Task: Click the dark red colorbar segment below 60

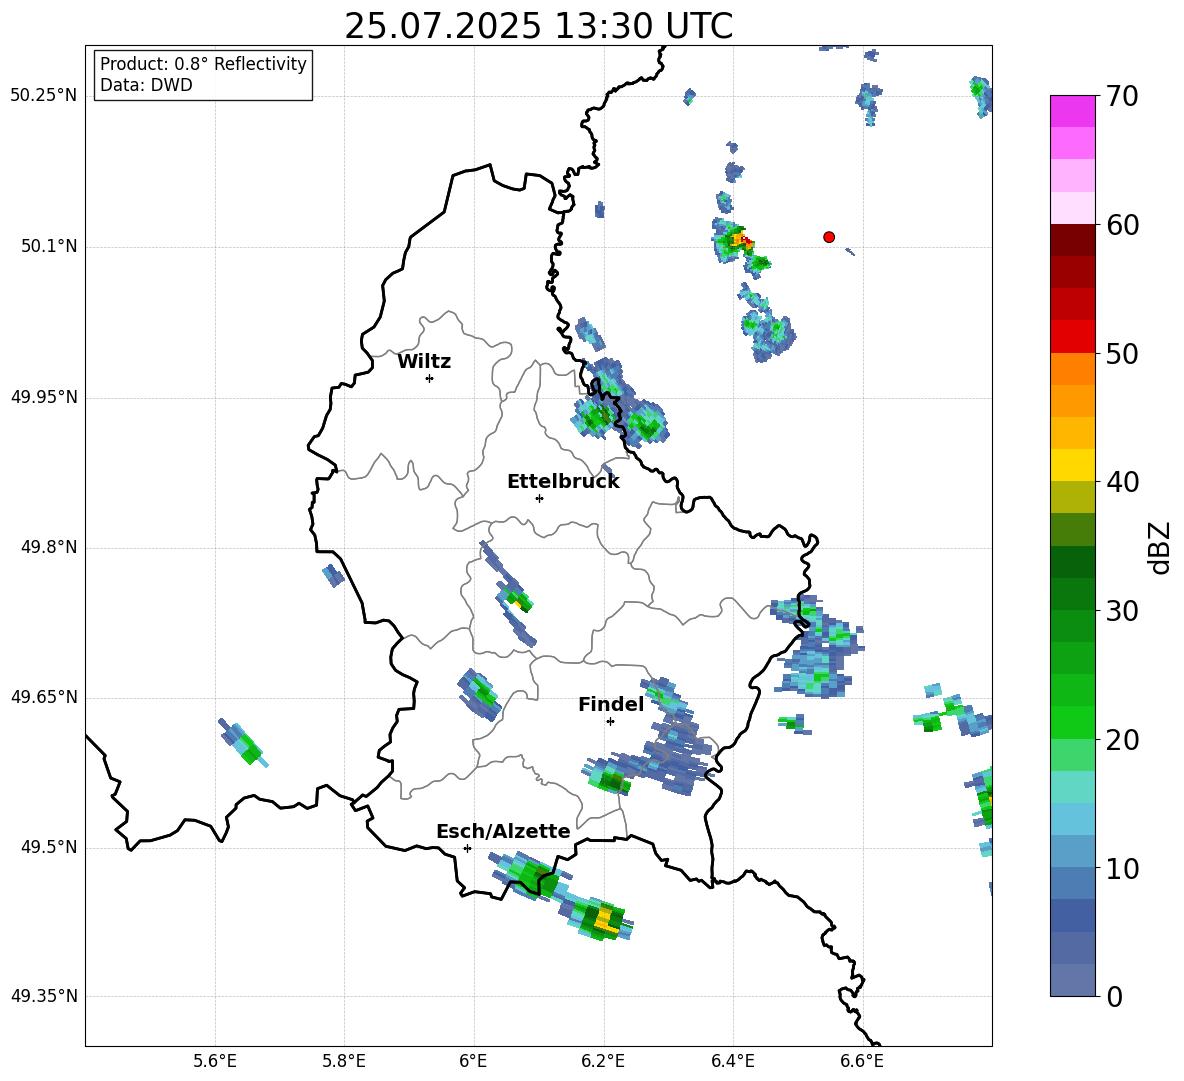Action: pyautogui.click(x=1072, y=239)
